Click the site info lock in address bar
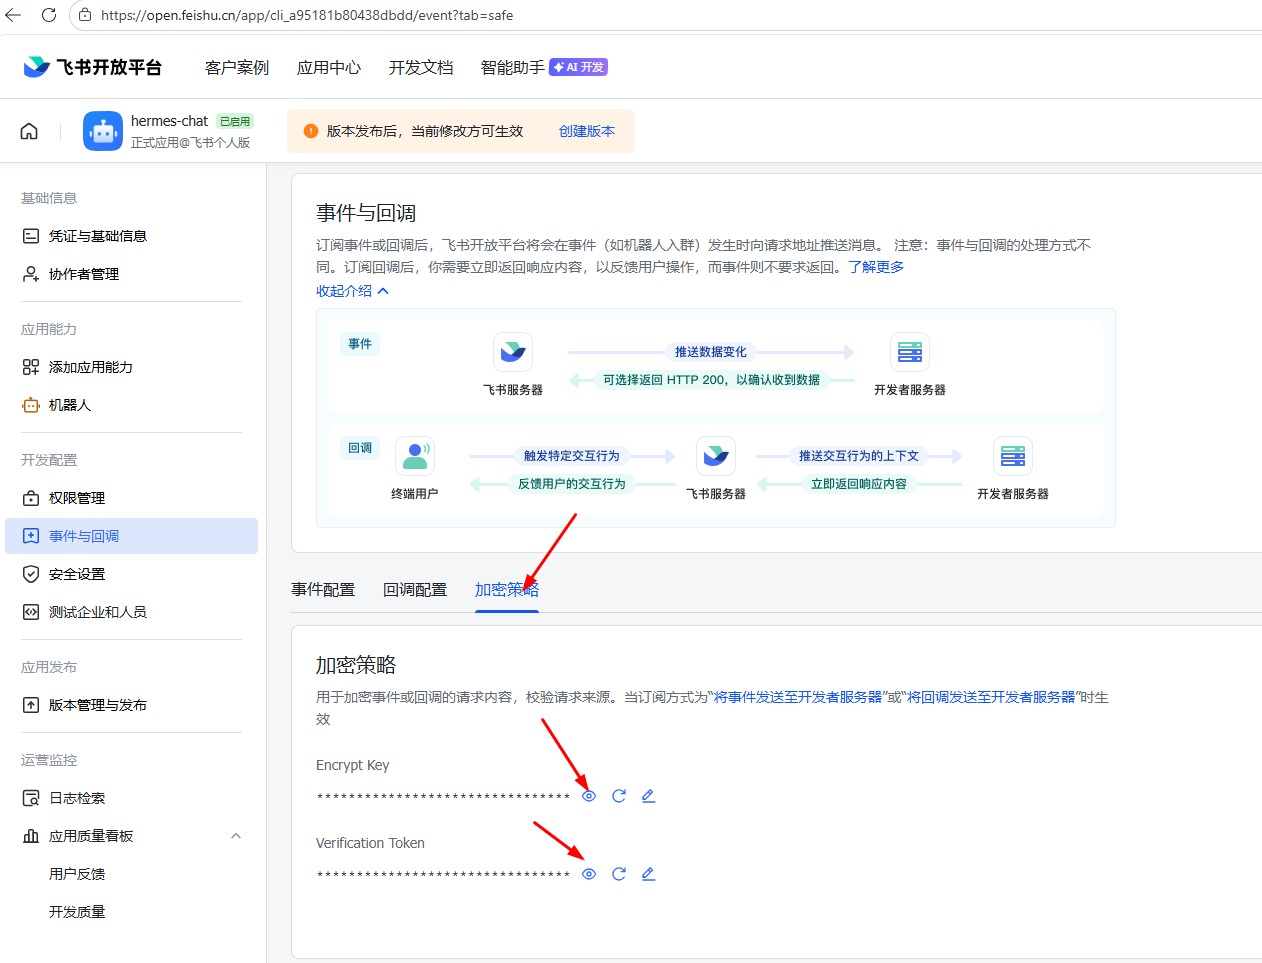The height and width of the screenshot is (963, 1262). 85,15
